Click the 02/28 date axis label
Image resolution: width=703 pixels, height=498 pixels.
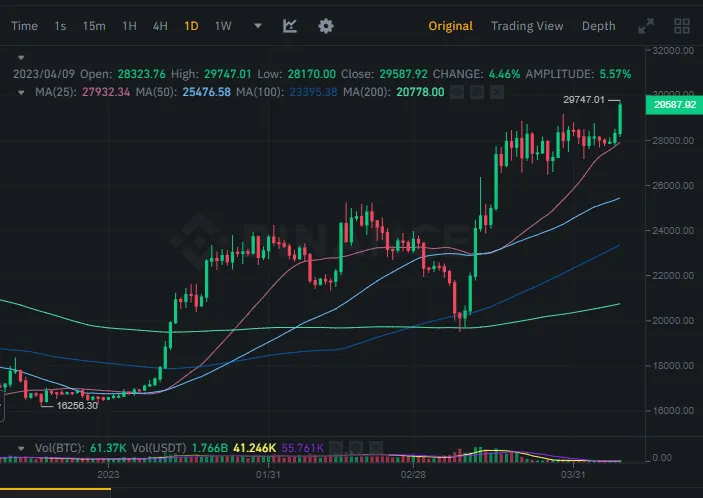413,474
